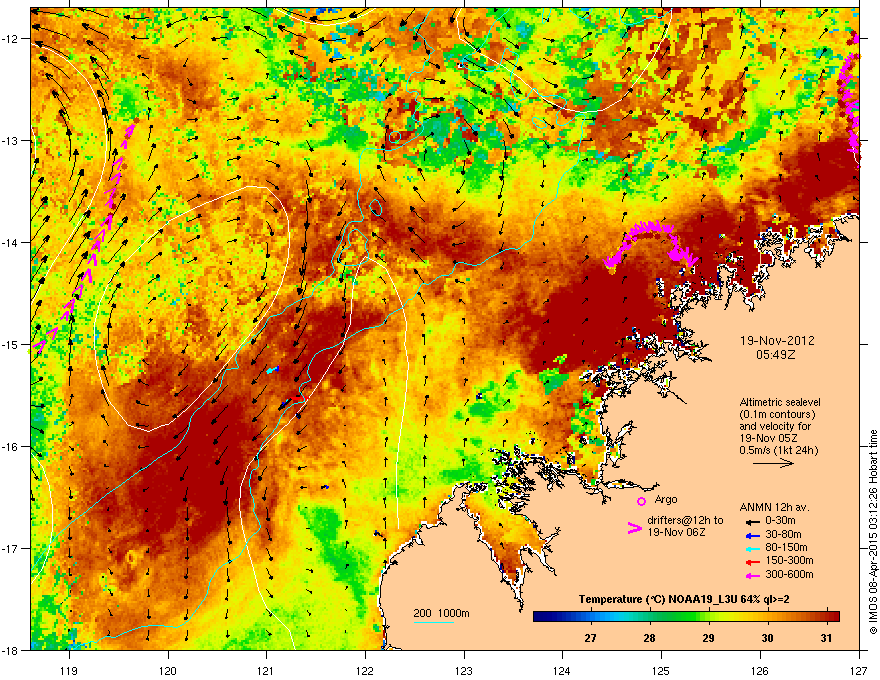The image size is (880, 680).
Task: Click the longitude axis label '122'
Action: pos(365,670)
